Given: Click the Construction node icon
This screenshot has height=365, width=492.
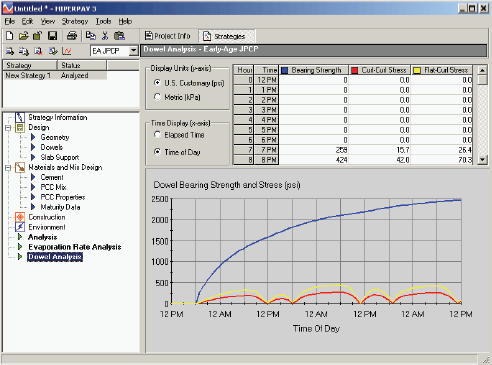Looking at the screenshot, I should coord(20,217).
